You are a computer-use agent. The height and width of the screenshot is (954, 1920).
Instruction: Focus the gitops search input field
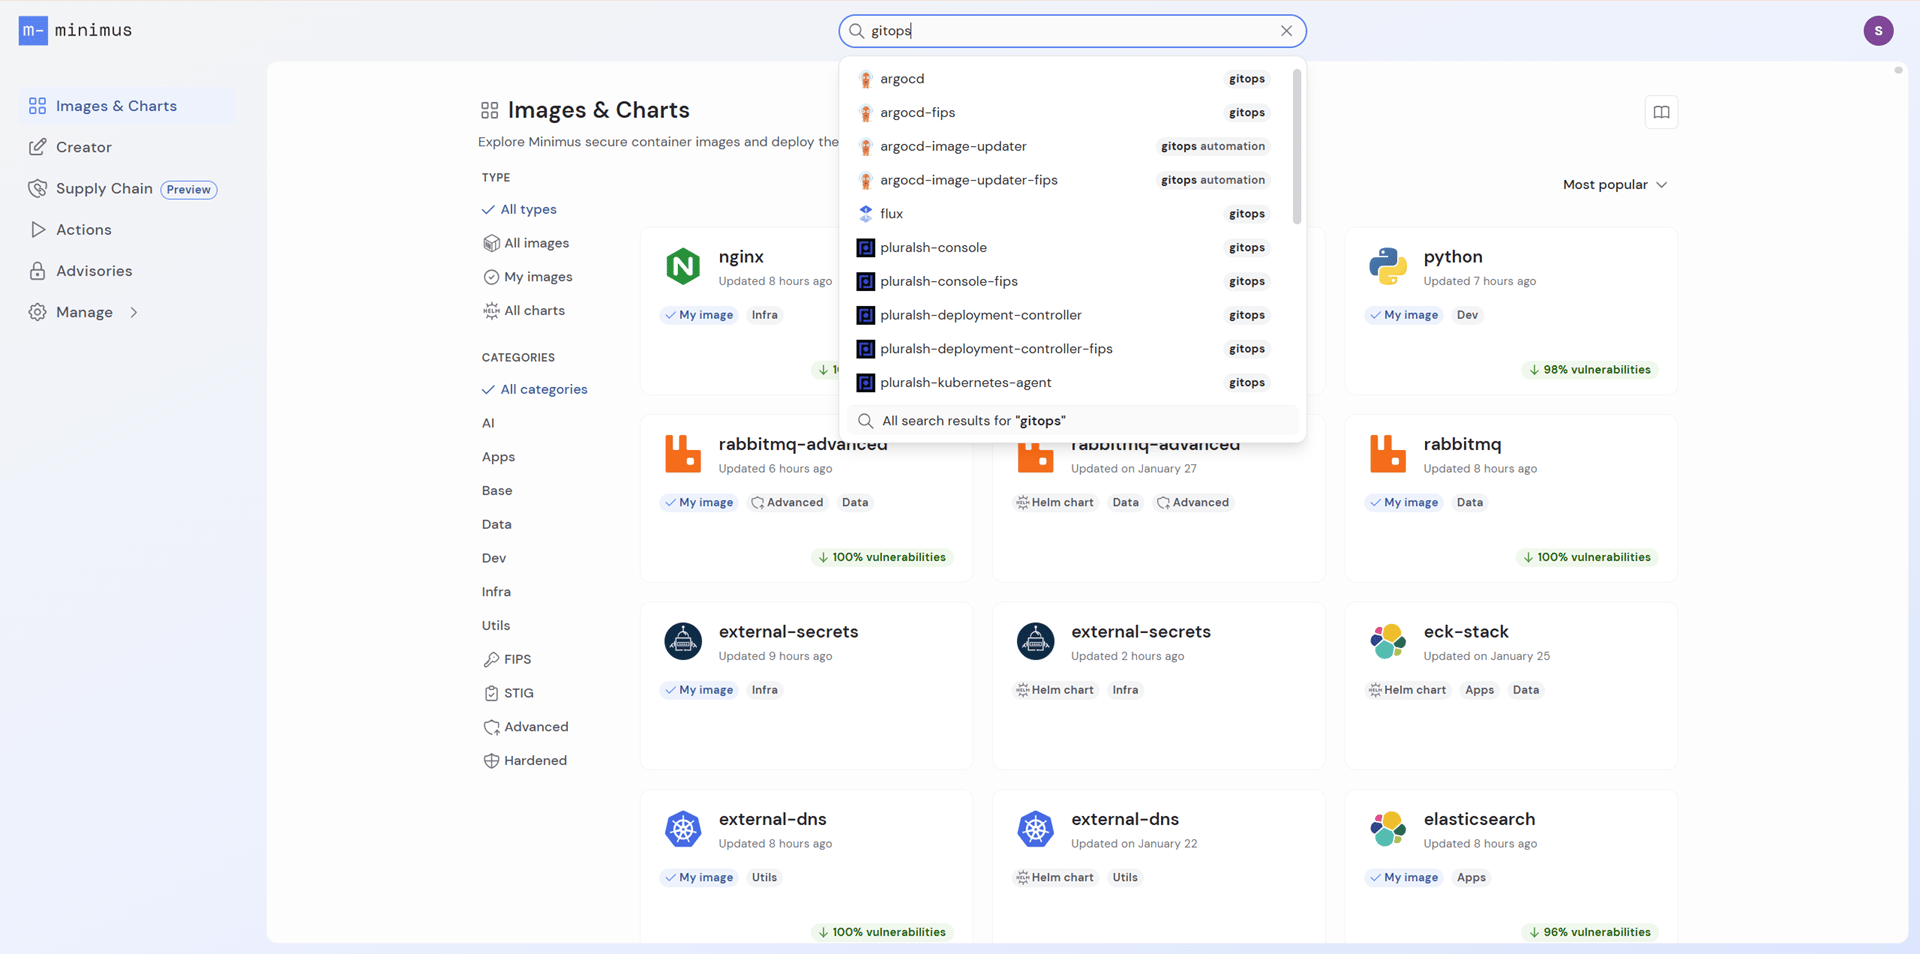(x=1070, y=31)
